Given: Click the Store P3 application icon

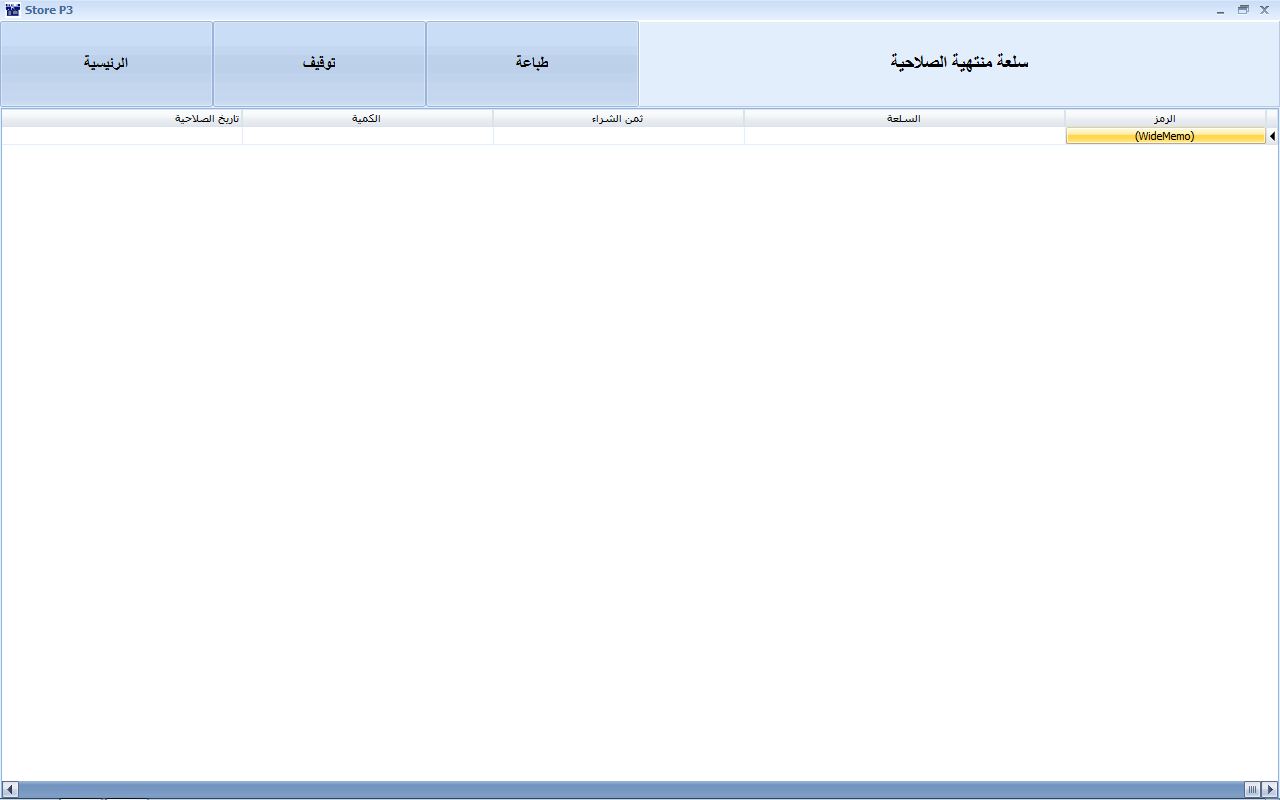Looking at the screenshot, I should pos(12,10).
